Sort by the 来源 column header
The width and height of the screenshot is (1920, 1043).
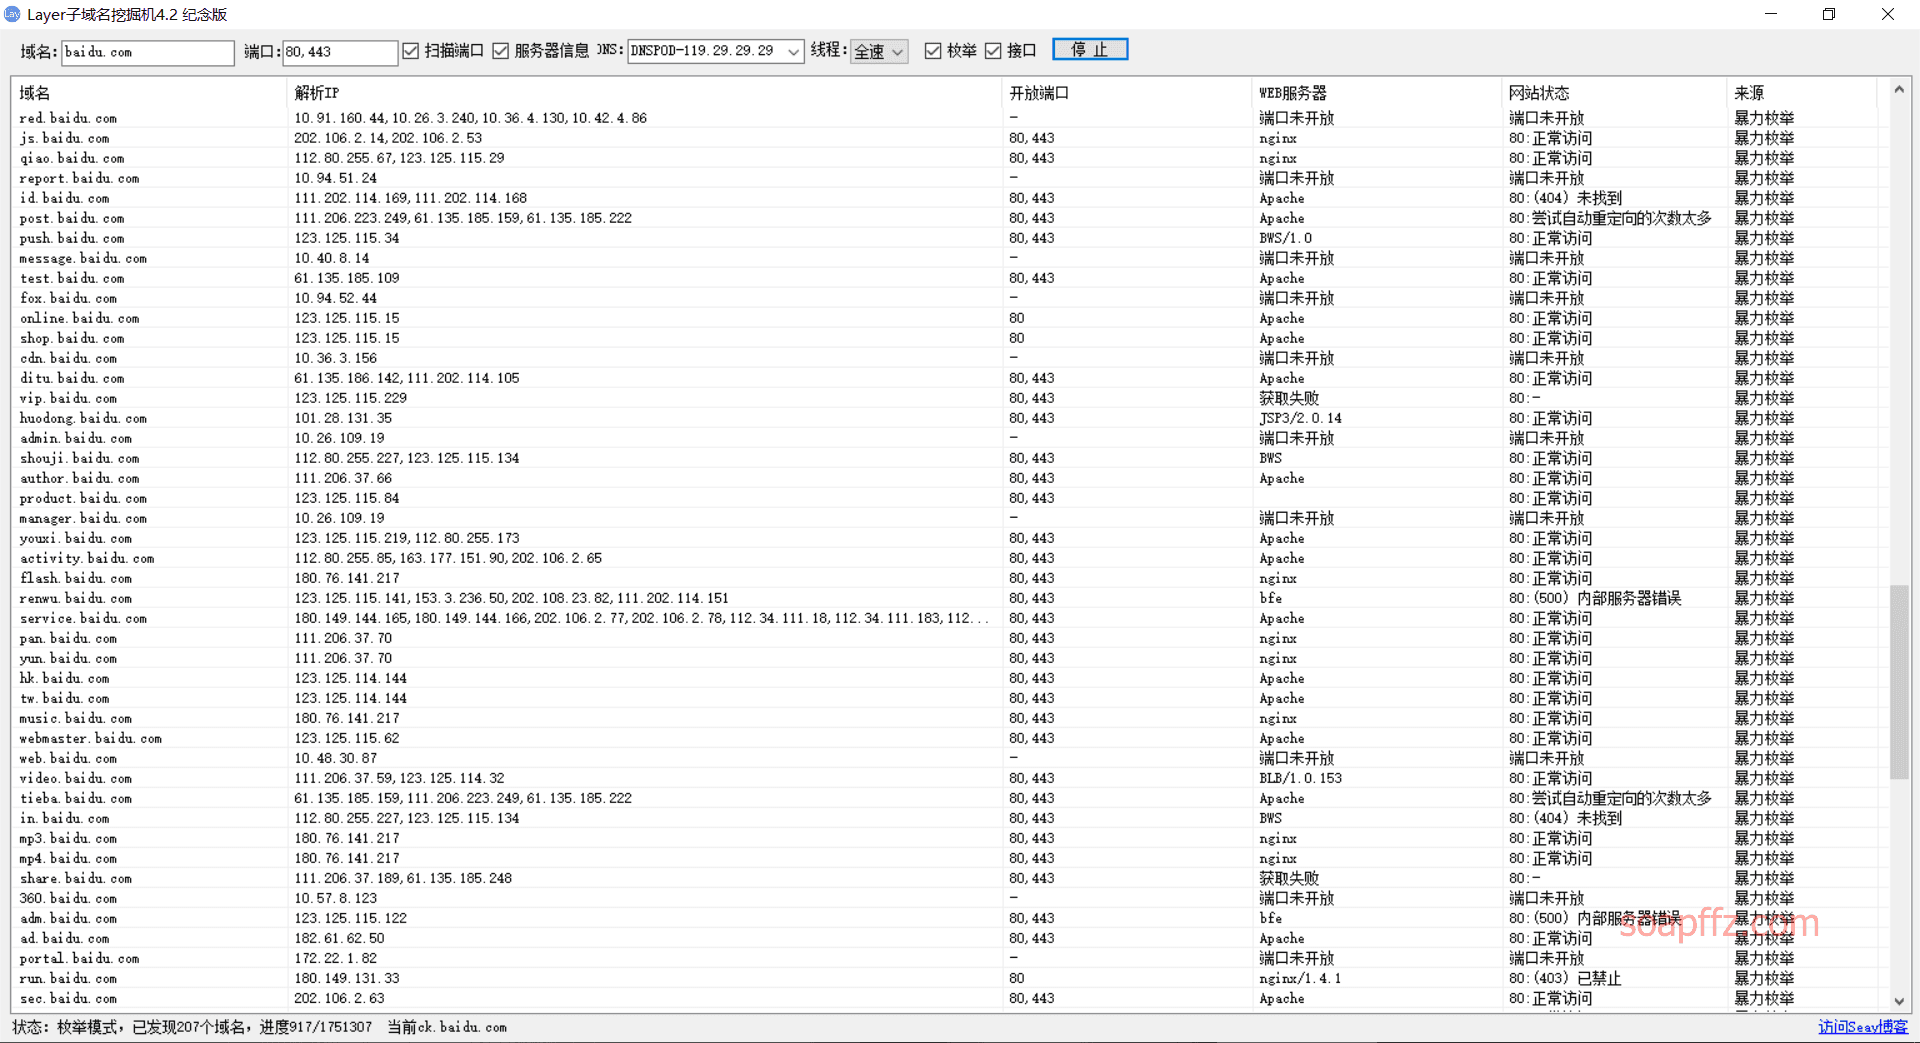click(x=1802, y=93)
